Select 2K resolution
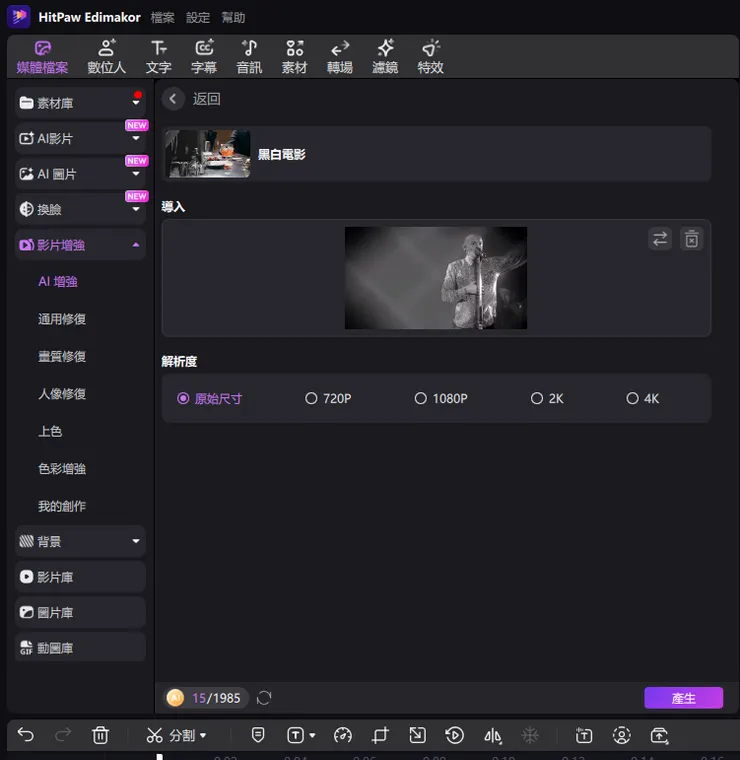The image size is (740, 760). coord(547,398)
